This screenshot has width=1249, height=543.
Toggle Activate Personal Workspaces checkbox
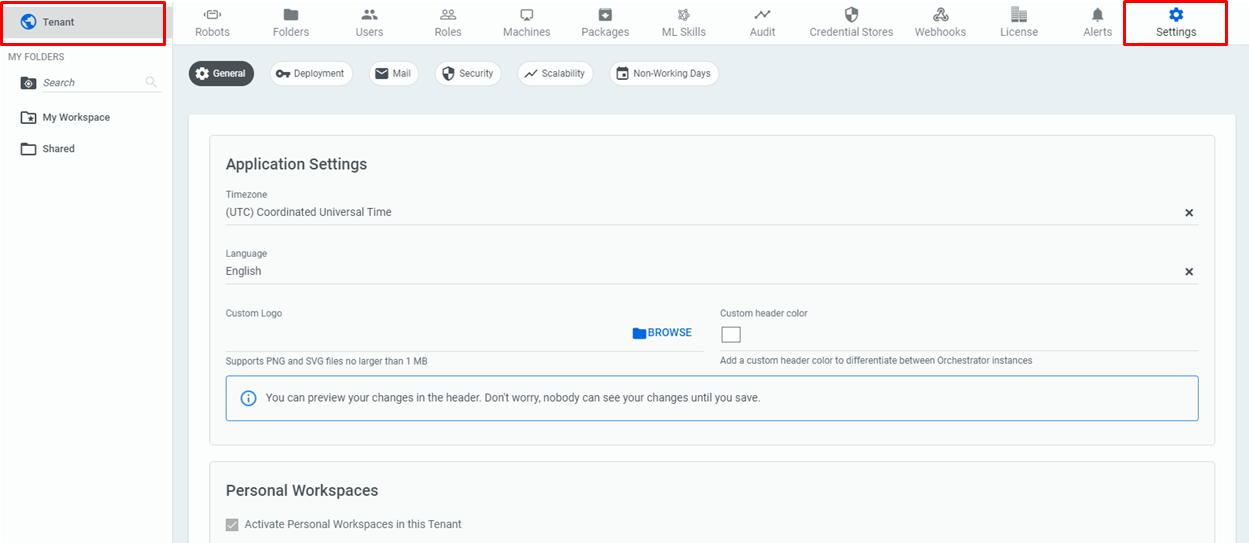pos(232,524)
